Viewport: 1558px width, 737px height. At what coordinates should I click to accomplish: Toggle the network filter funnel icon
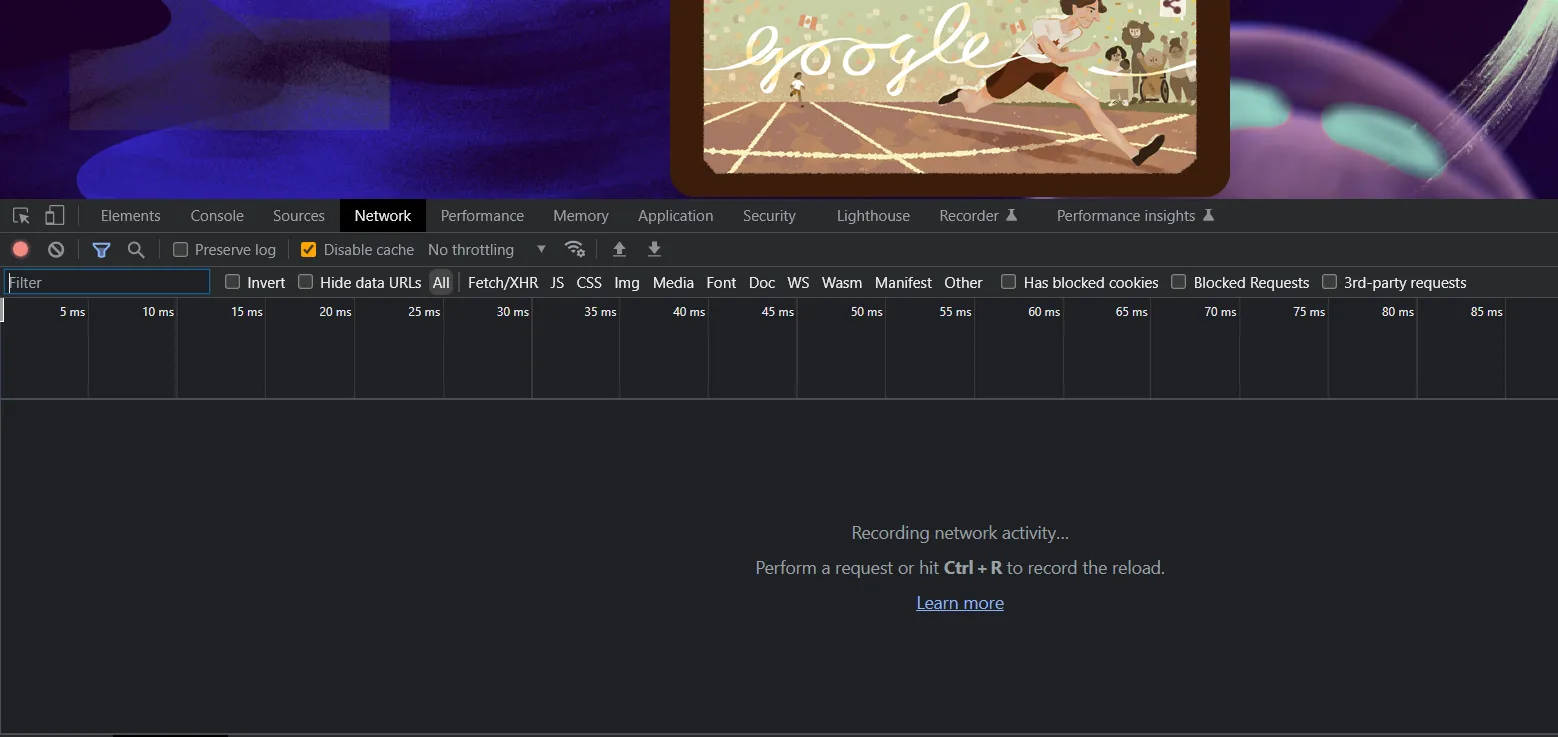[x=101, y=250]
